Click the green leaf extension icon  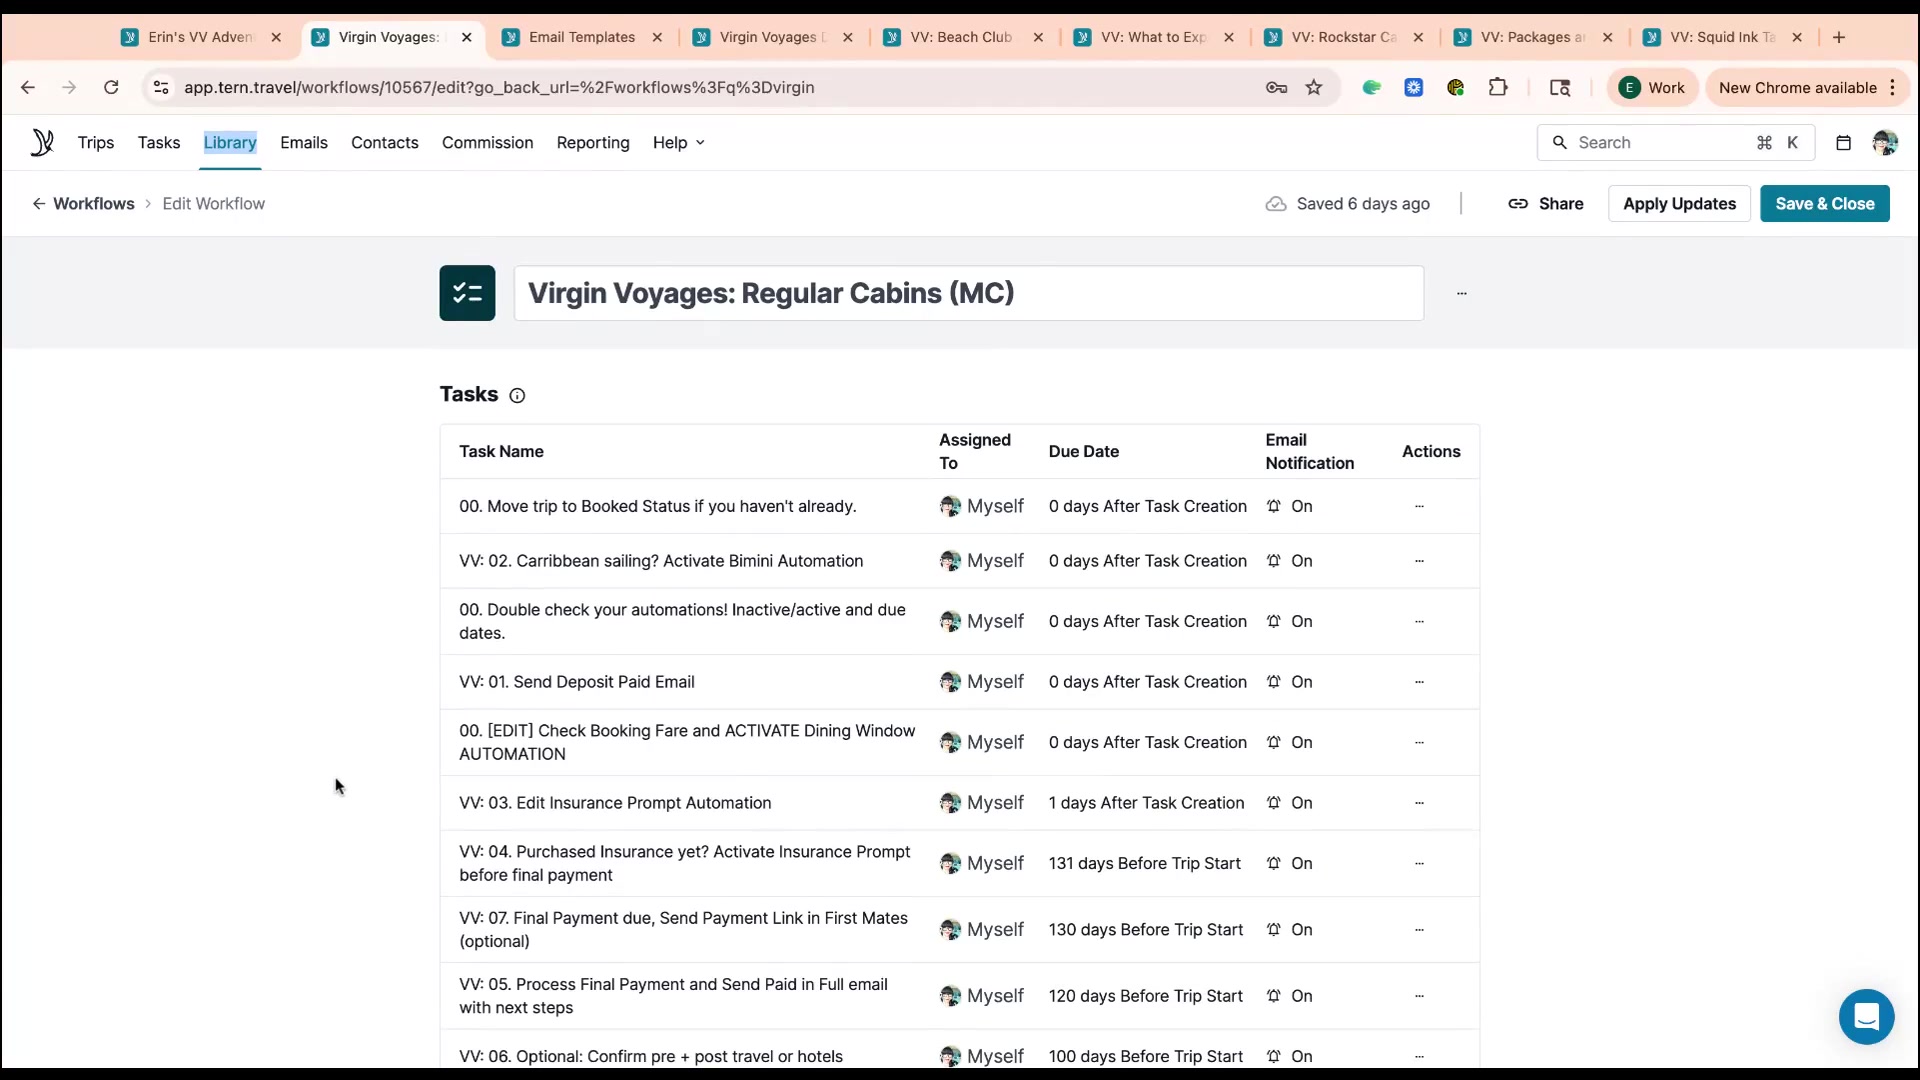(1372, 88)
